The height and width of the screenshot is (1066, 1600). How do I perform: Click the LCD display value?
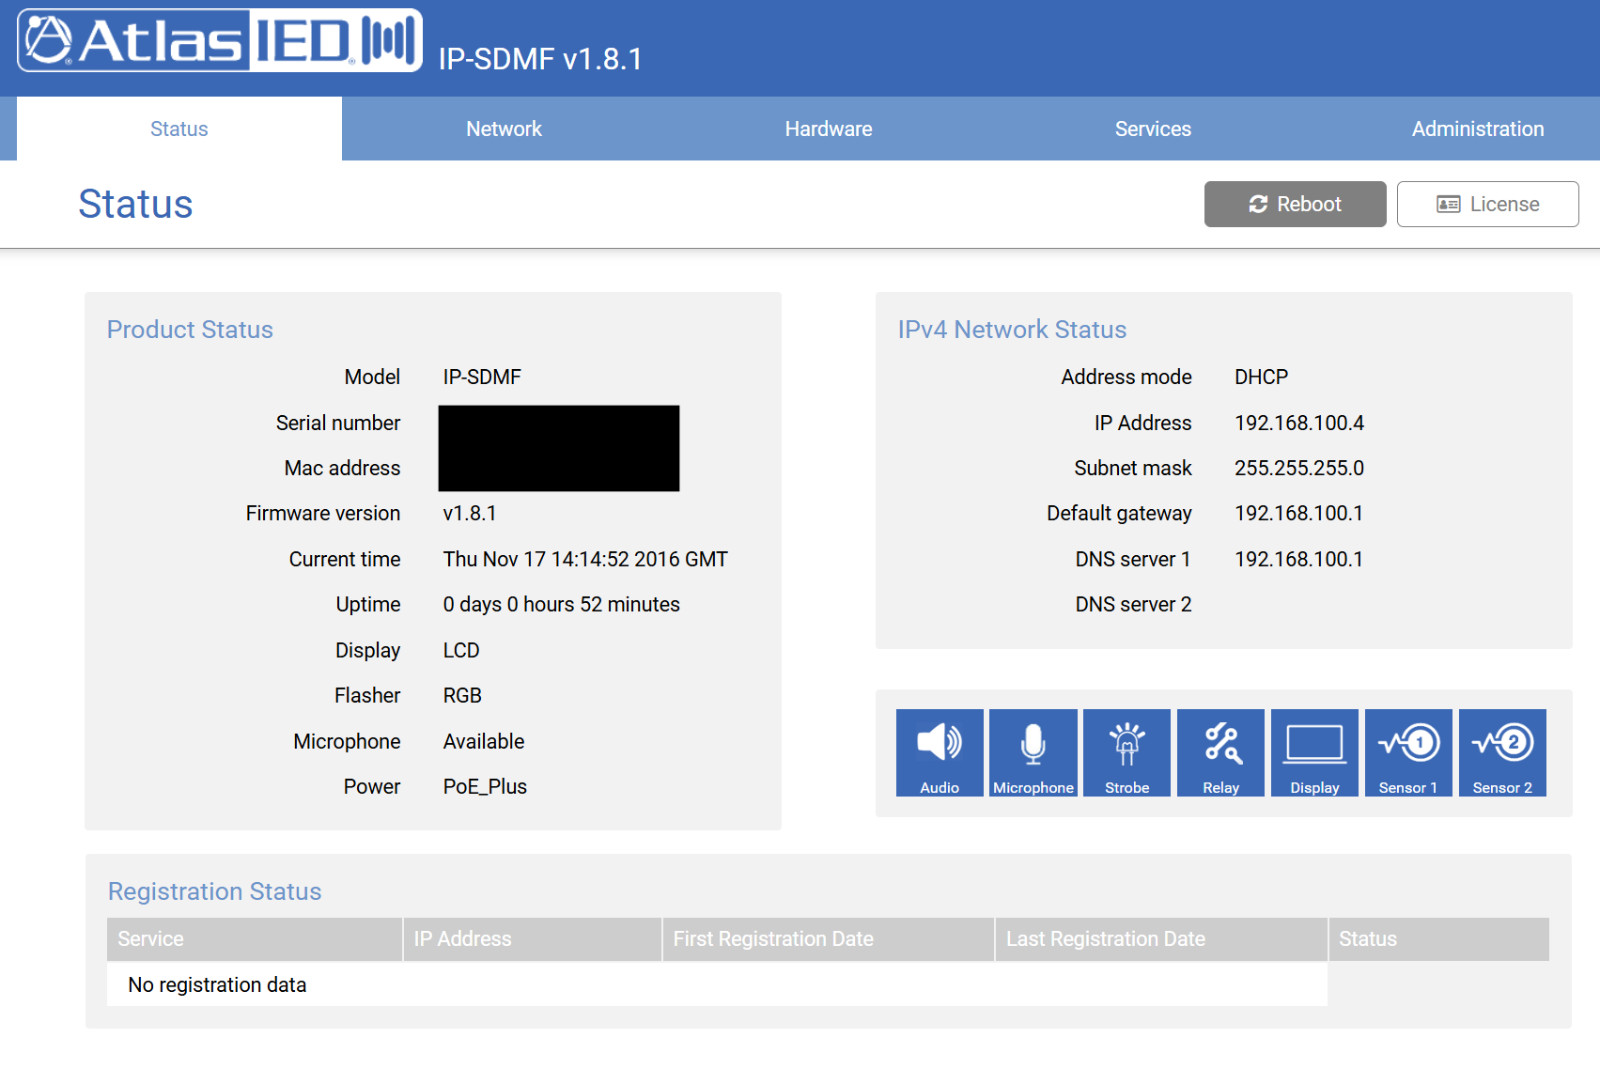(461, 650)
